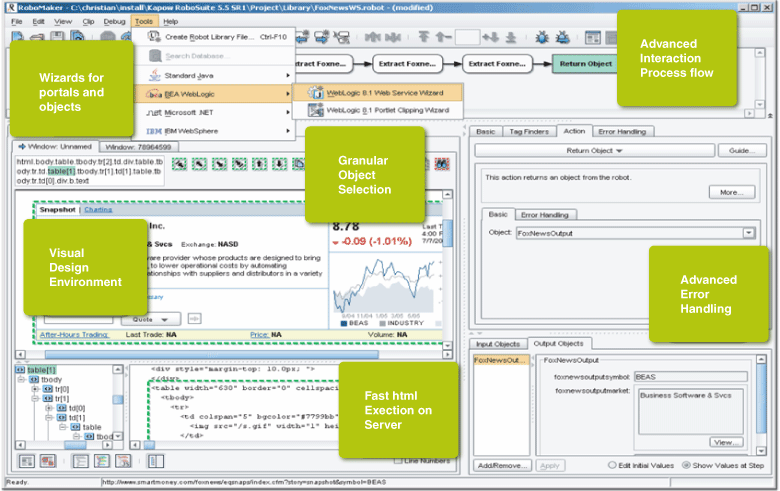Open the top-row Error Handling tab
The width and height of the screenshot is (780, 491).
pos(622,131)
